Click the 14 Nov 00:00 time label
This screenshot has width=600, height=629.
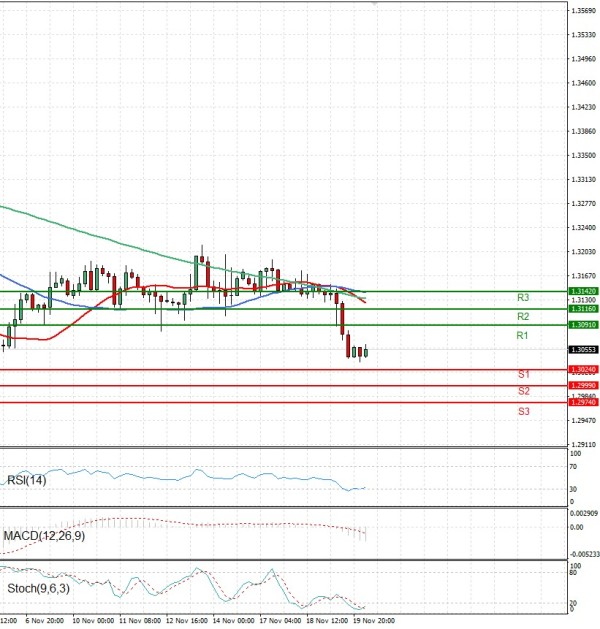(231, 620)
